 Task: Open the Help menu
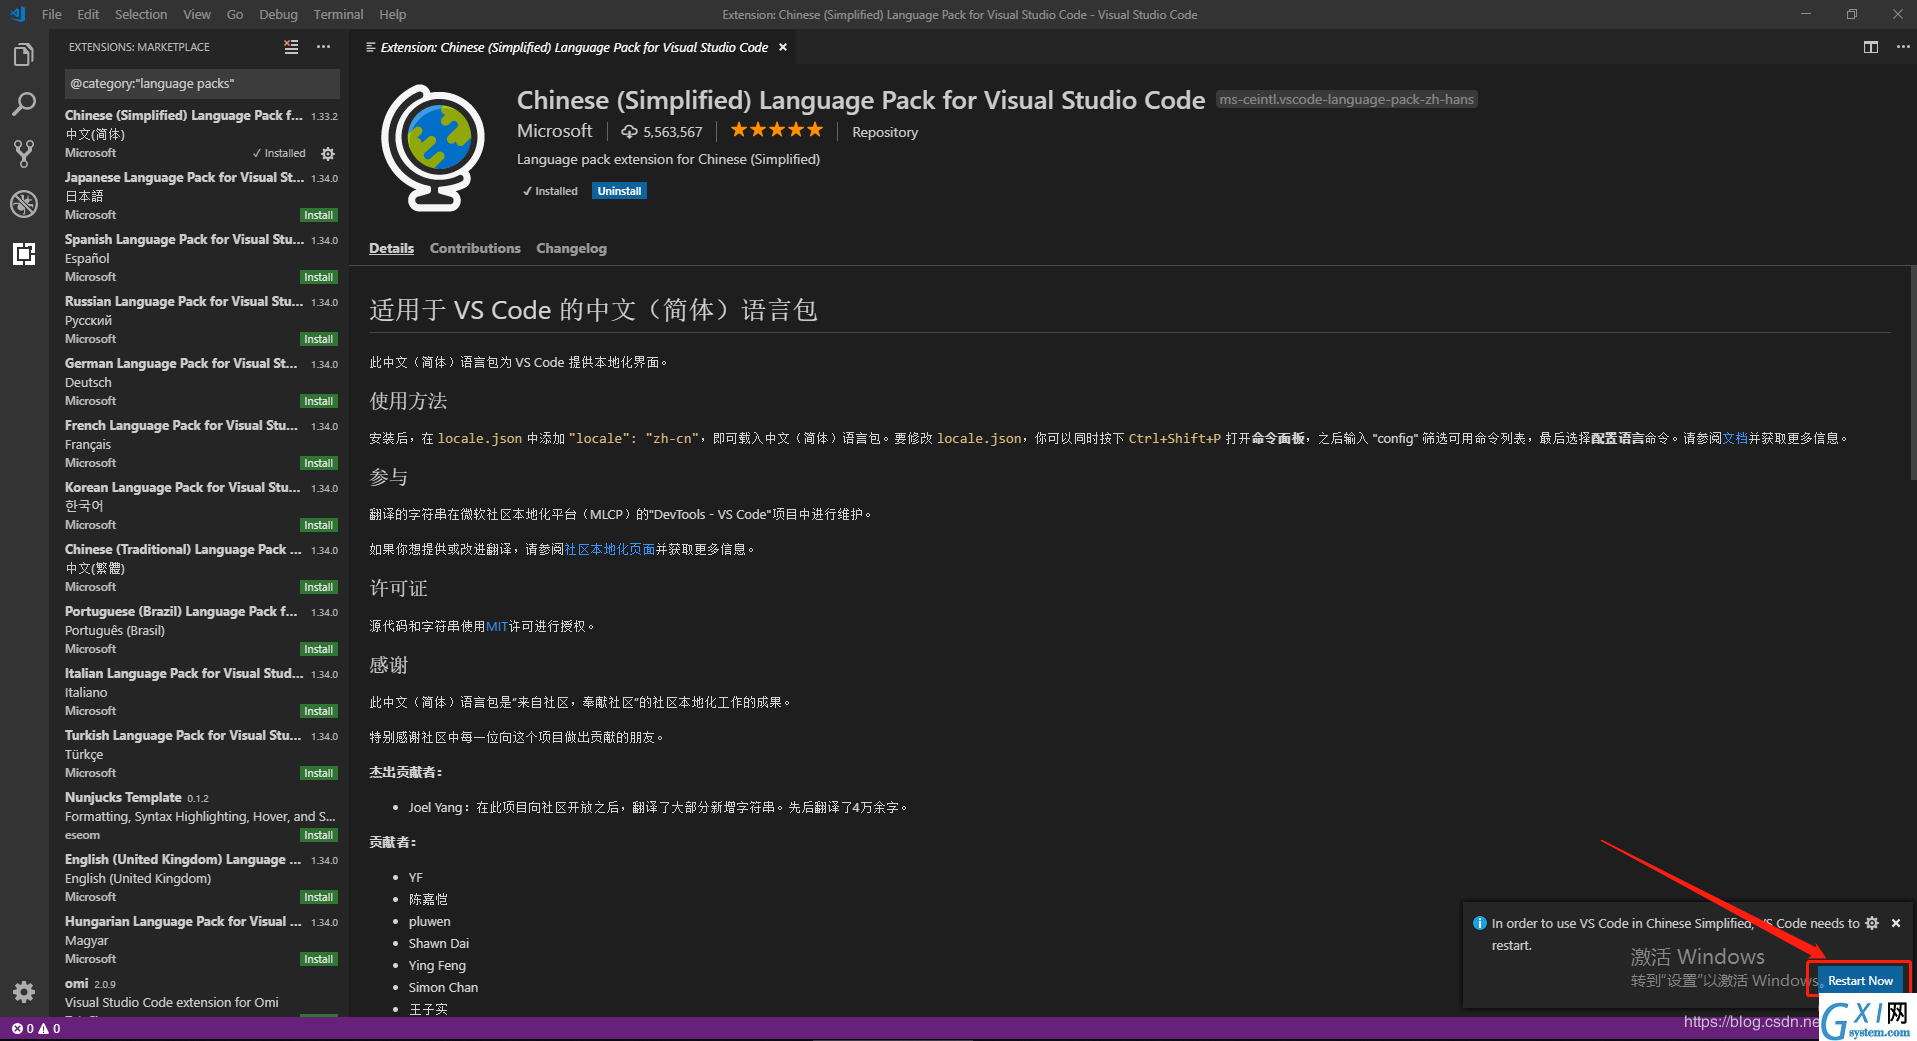[x=393, y=14]
